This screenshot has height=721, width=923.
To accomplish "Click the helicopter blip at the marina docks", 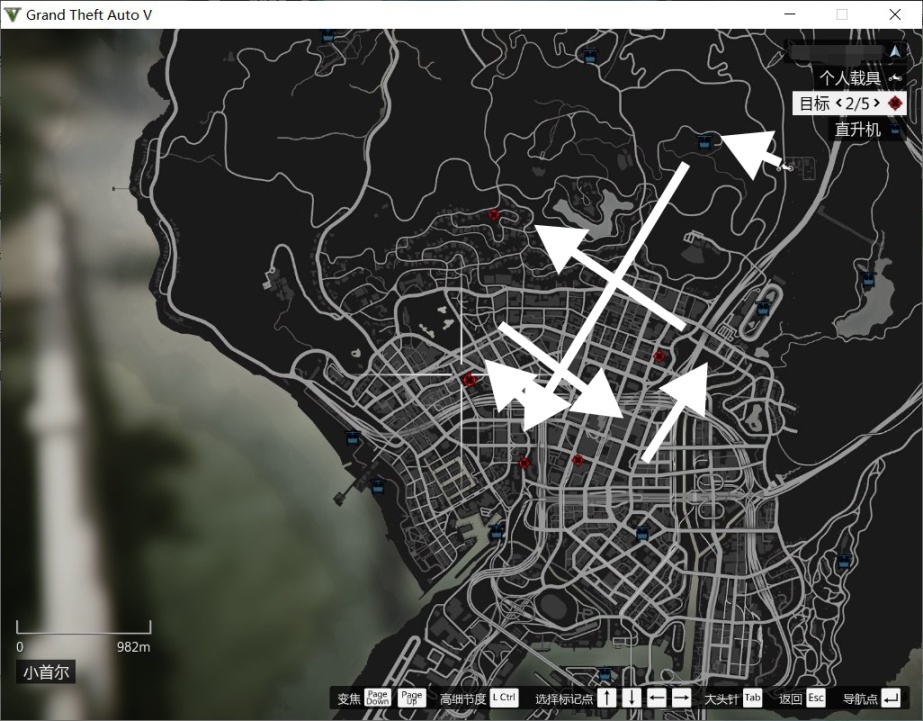I will (x=496, y=532).
